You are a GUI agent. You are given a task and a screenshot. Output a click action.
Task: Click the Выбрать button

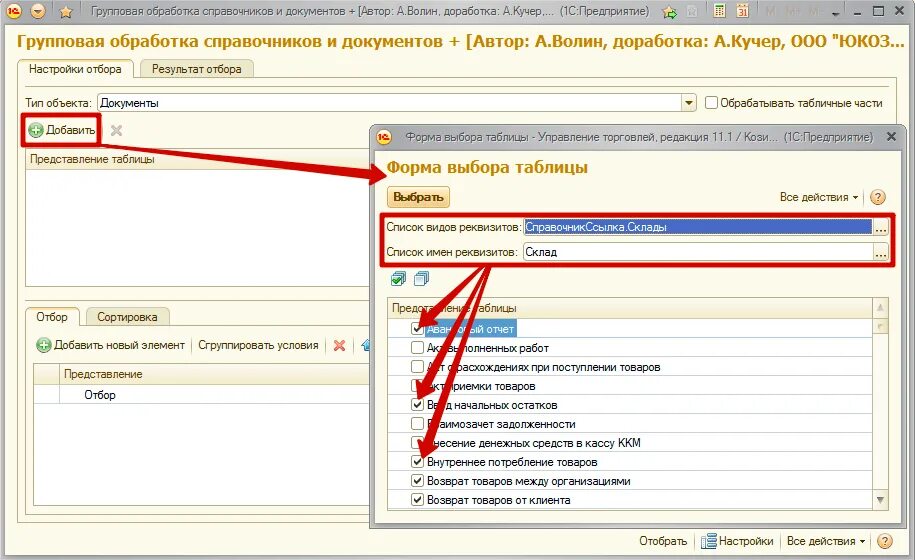[x=418, y=197]
